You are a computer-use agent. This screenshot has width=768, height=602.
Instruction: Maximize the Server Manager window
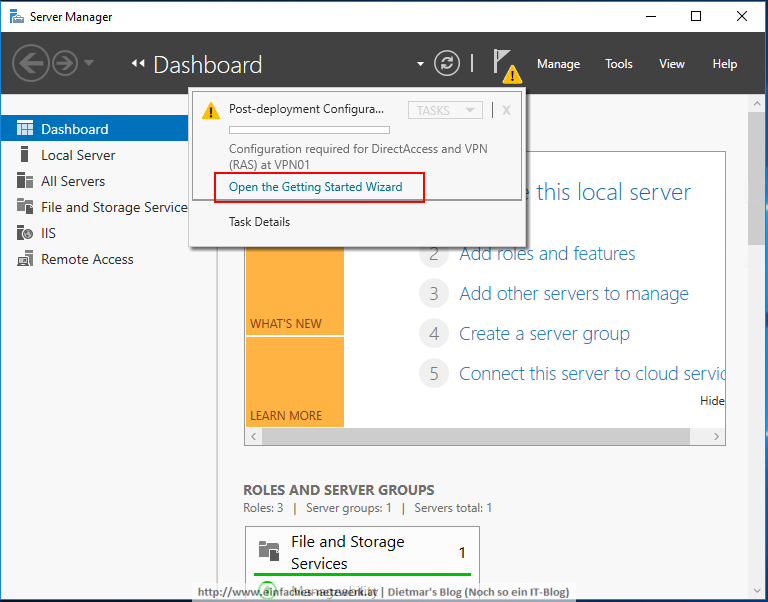696,16
